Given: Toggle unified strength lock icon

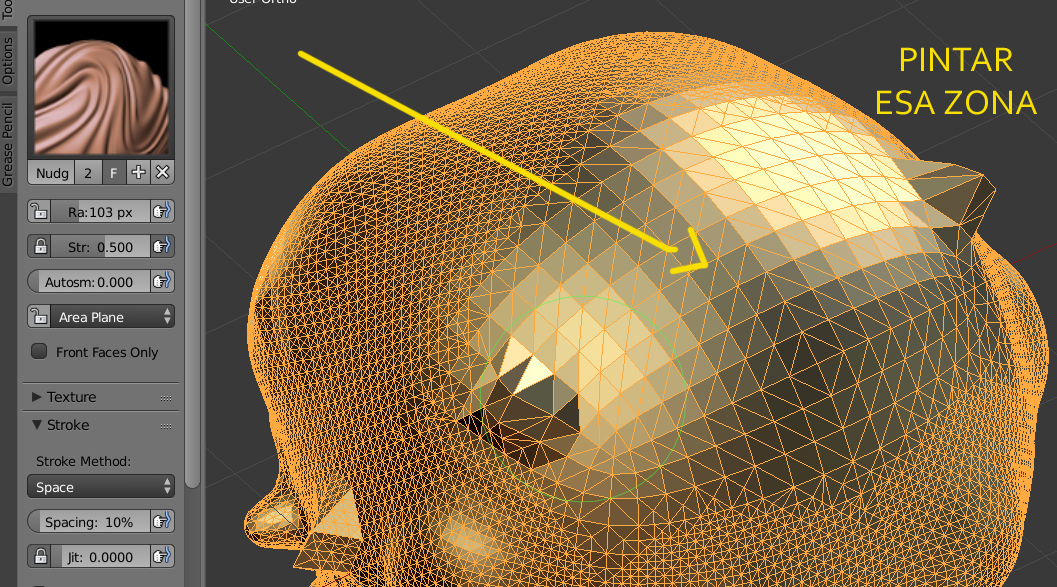Looking at the screenshot, I should point(39,247).
